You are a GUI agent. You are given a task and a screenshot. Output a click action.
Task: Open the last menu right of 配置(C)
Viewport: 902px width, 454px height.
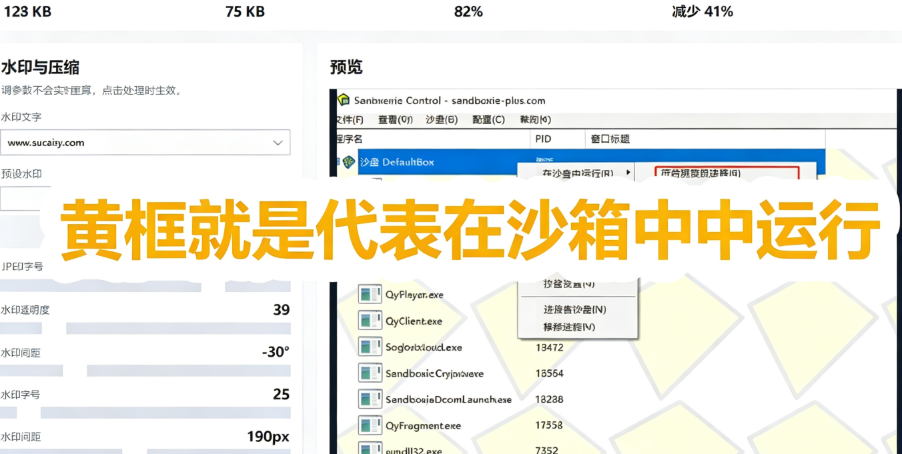pos(536,120)
